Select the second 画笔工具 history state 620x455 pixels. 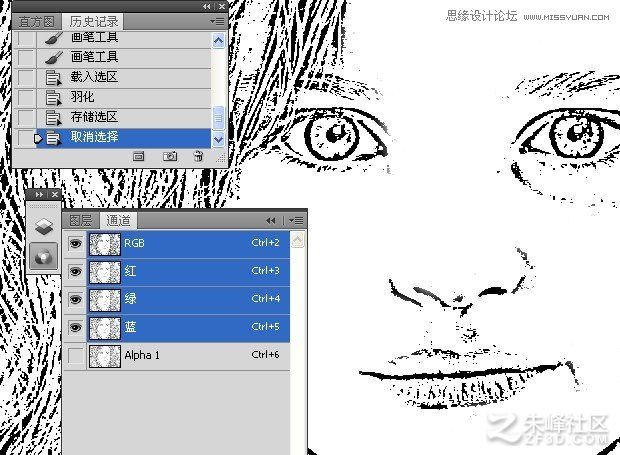pos(112,58)
